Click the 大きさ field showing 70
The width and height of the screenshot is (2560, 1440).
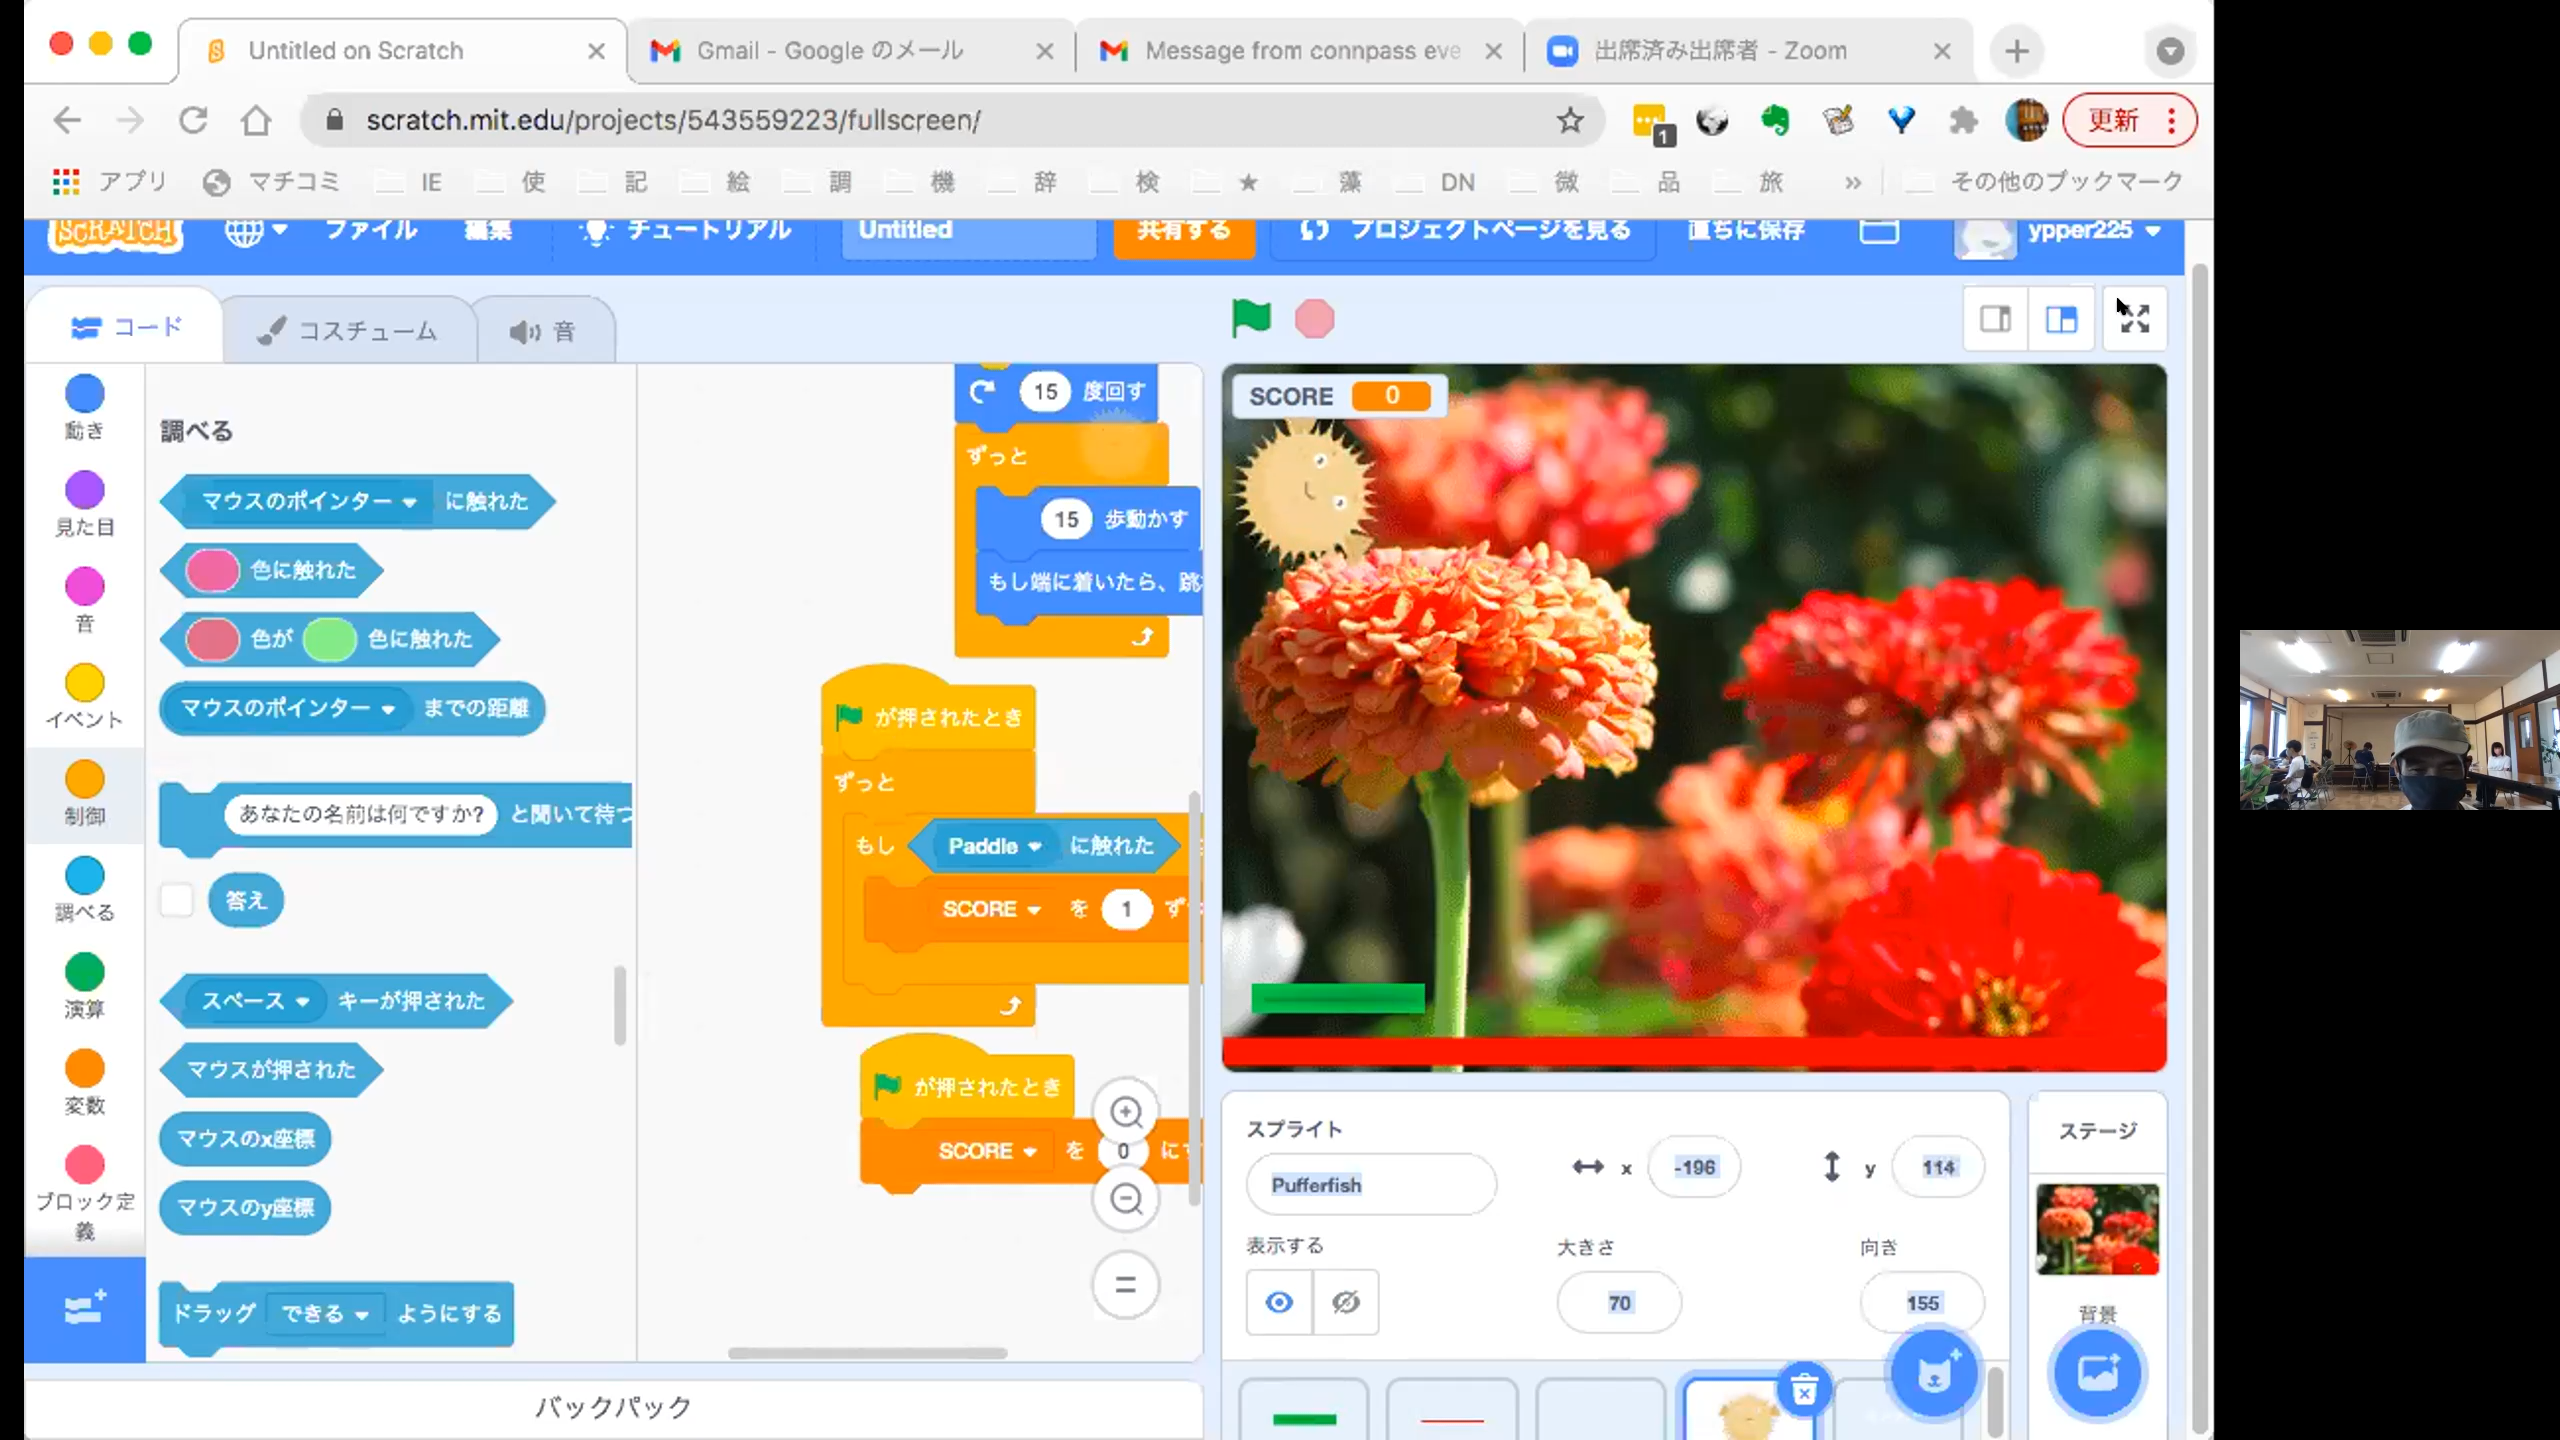pyautogui.click(x=1619, y=1303)
